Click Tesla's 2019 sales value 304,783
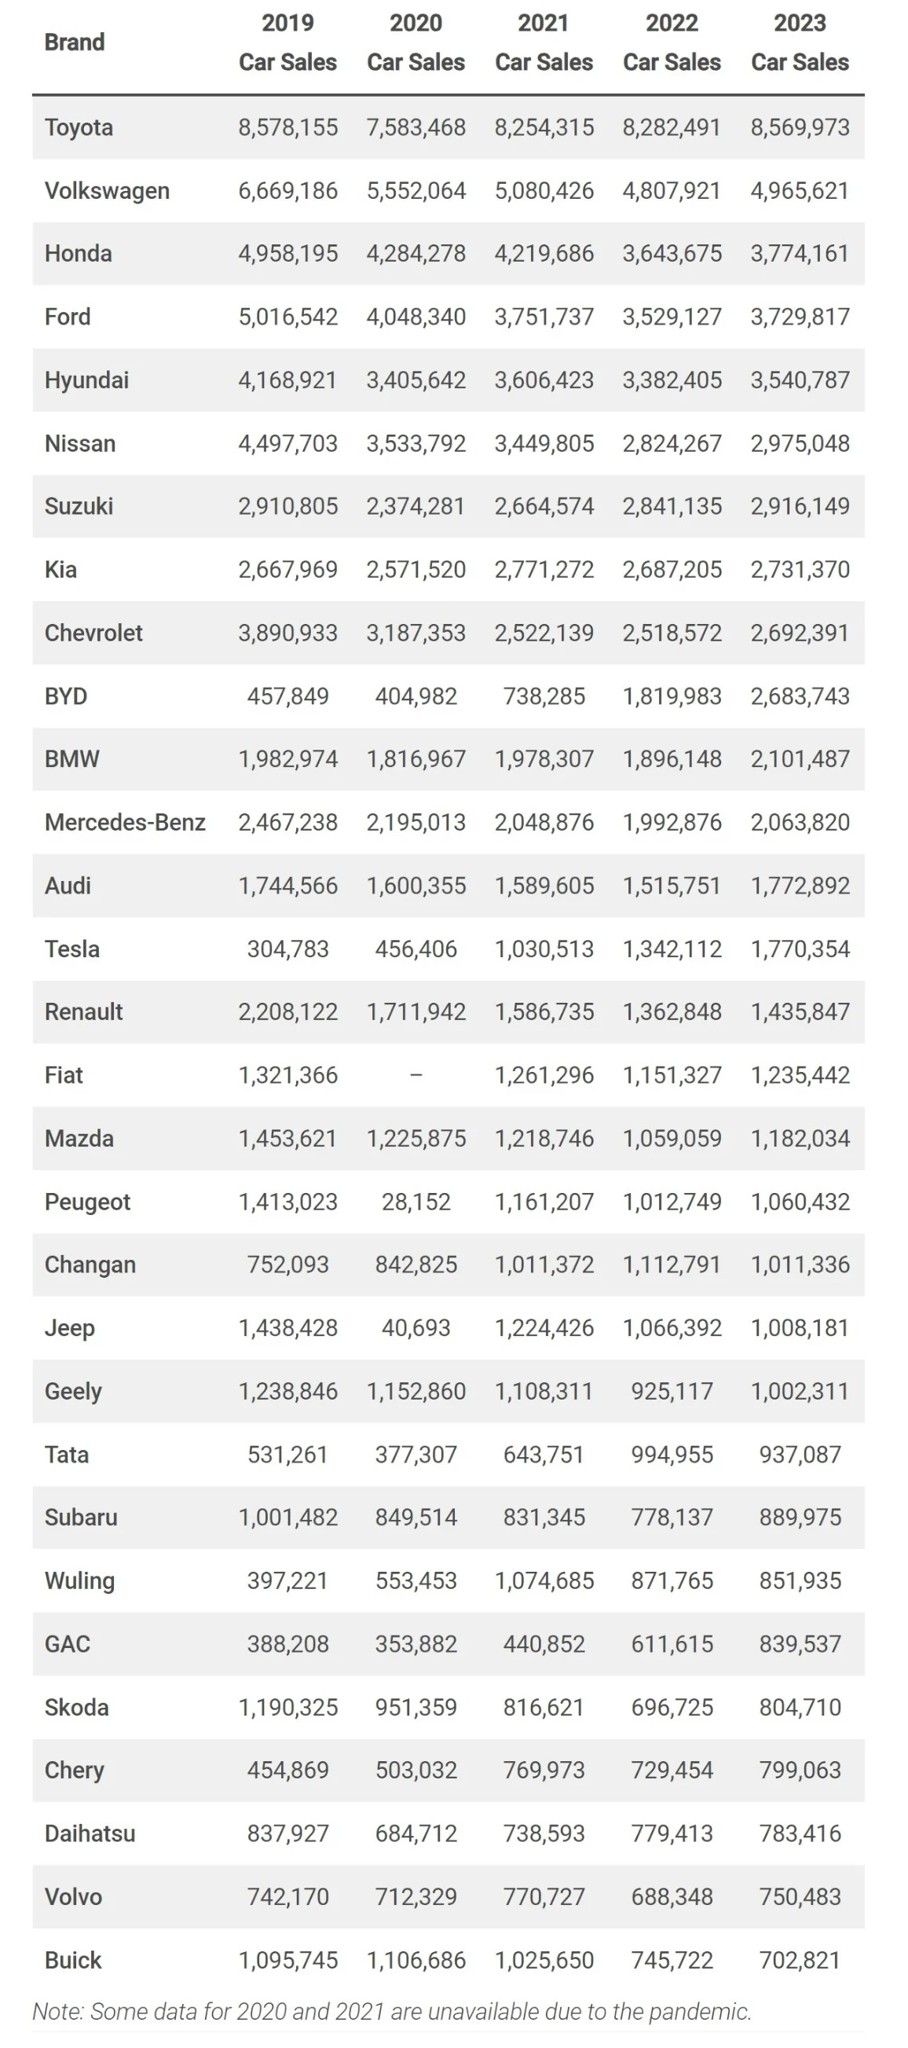908x2048 pixels. [x=288, y=949]
